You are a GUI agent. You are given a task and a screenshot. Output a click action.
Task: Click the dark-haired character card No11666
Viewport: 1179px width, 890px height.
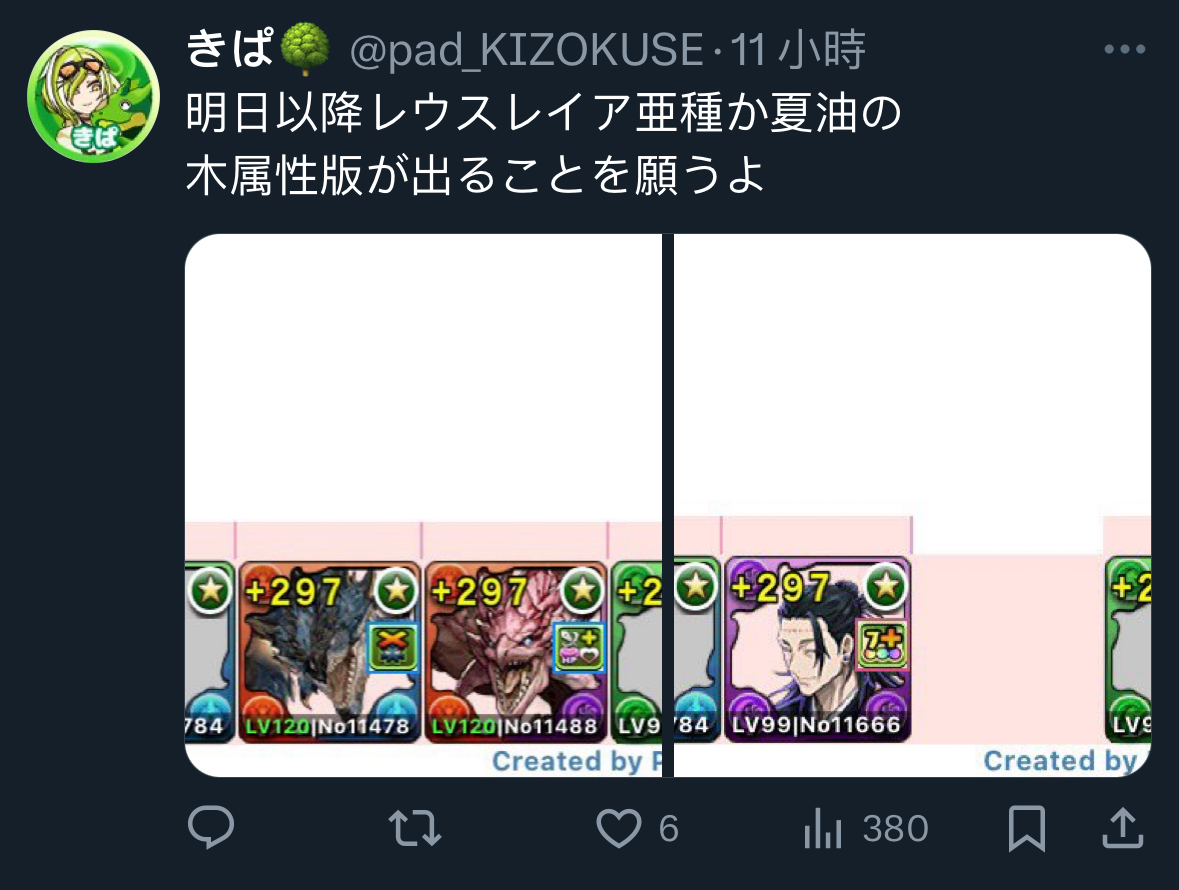coord(817,649)
